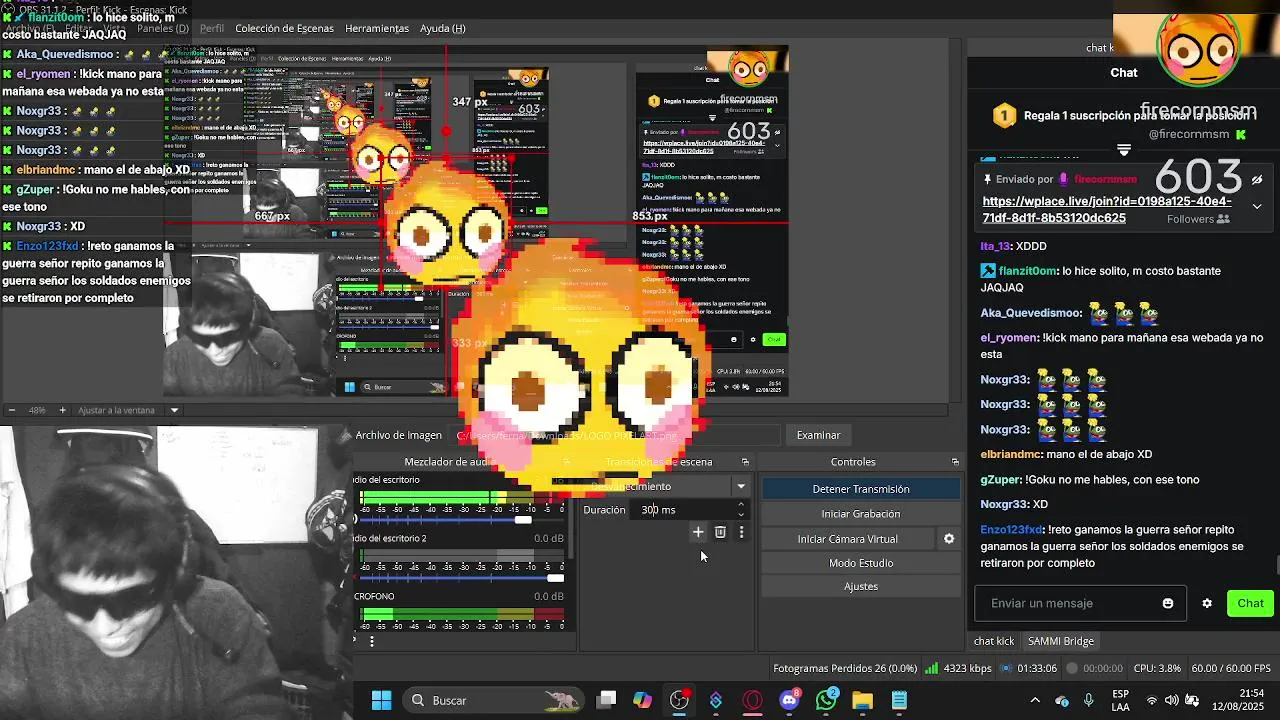Zoom out the preview with minus icon
Screen dimensions: 1280x720
coord(11,410)
